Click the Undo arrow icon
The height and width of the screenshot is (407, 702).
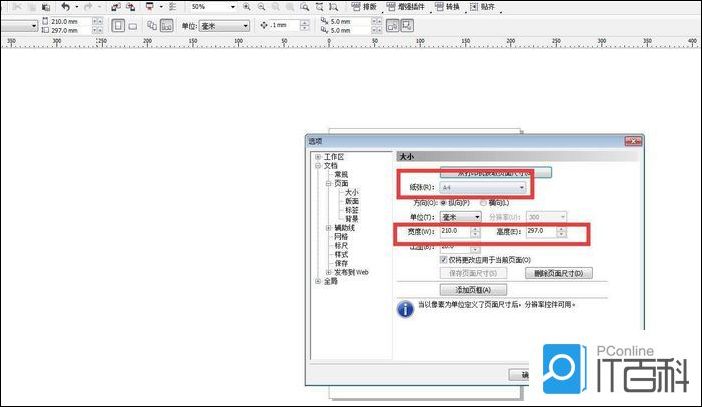(65, 7)
